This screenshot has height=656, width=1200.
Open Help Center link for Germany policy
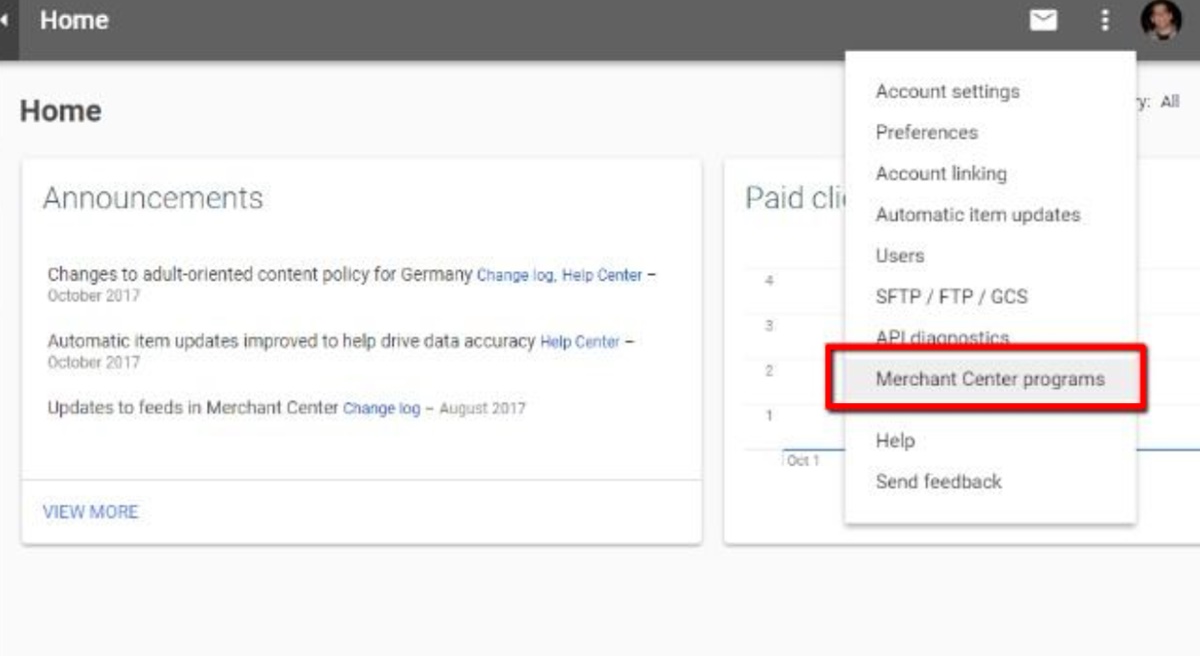[601, 275]
